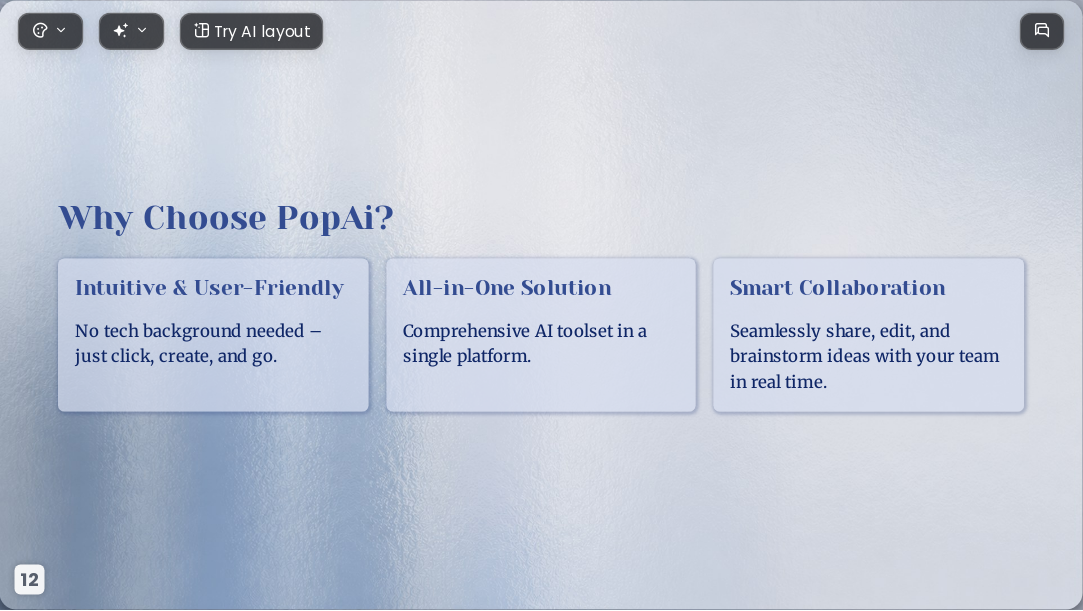Select the 'Why Choose PopAi?' heading
Image resolution: width=1083 pixels, height=611 pixels.
pos(226,218)
